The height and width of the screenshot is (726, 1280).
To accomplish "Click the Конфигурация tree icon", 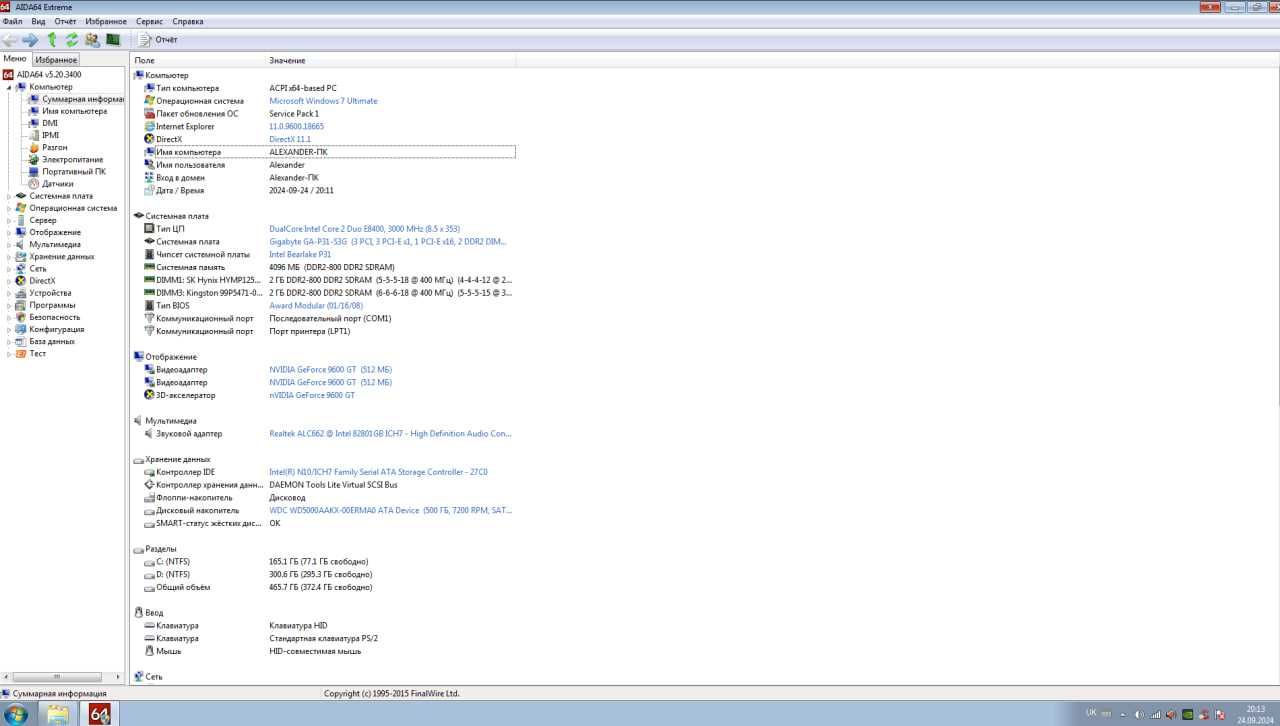I will click(x=20, y=329).
